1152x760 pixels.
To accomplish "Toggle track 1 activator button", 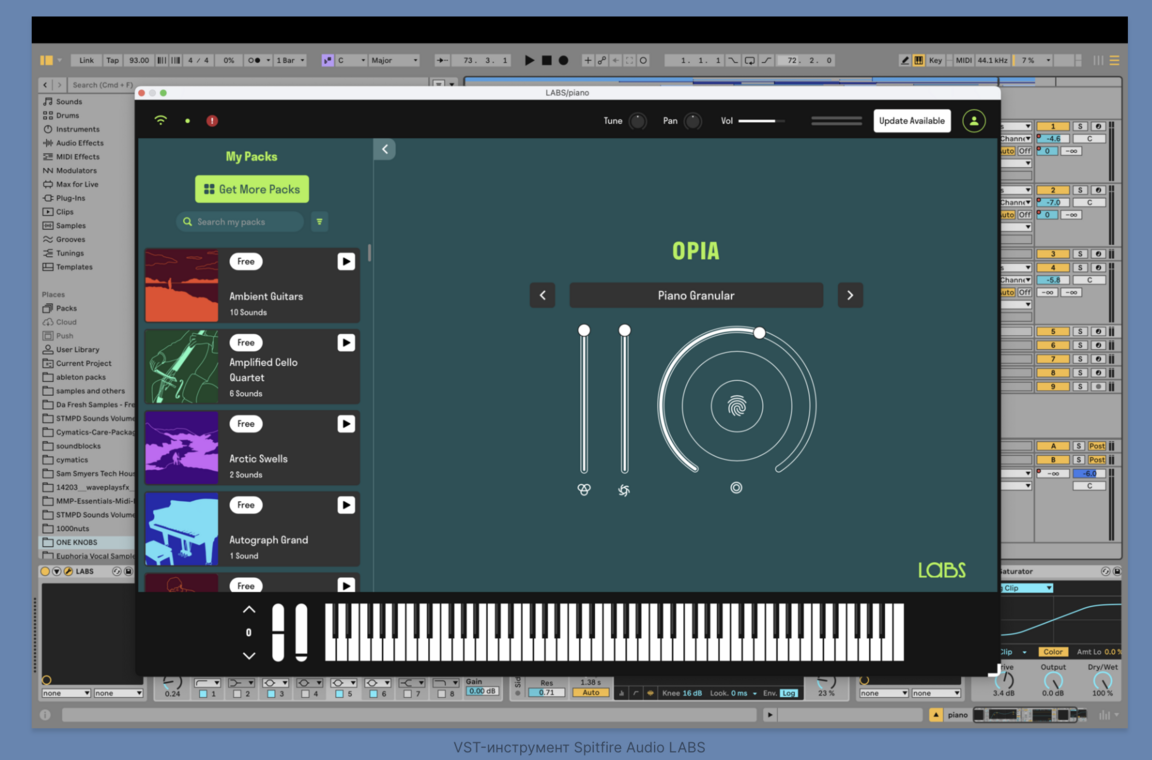I will 1053,126.
